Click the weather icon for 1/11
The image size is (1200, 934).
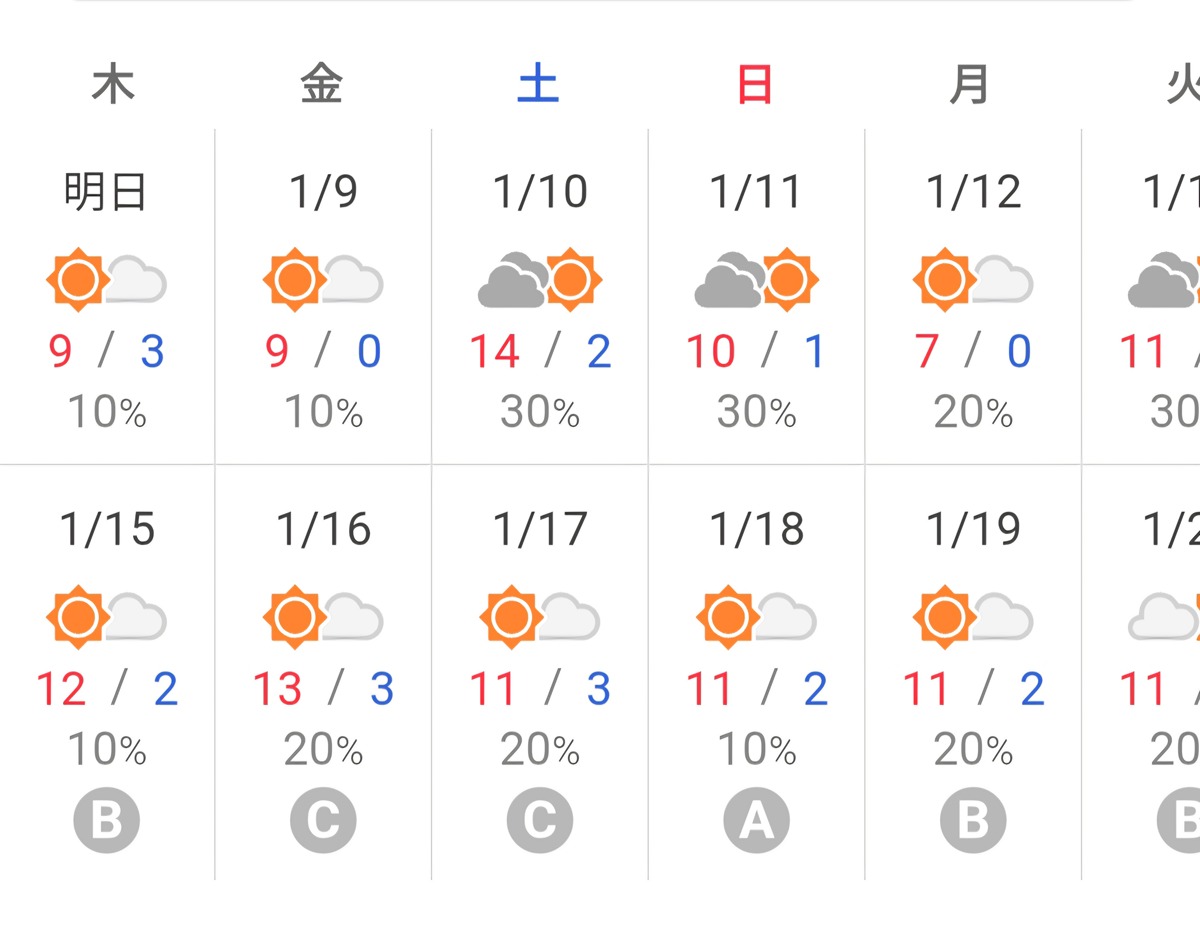point(756,280)
